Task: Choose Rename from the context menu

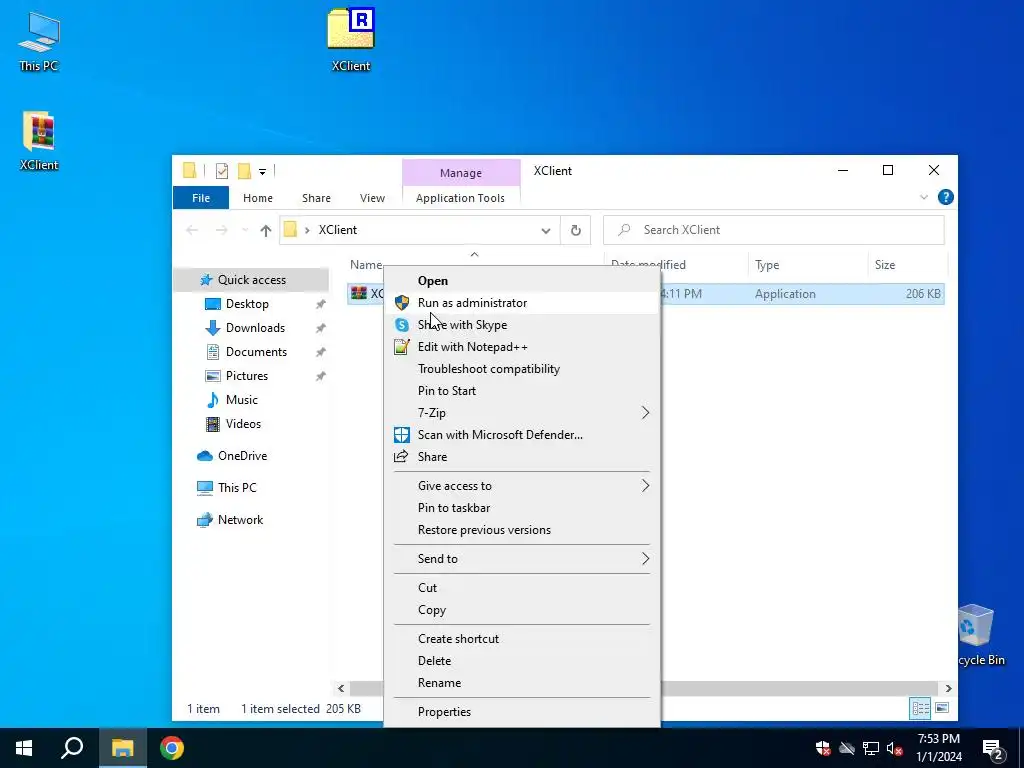Action: click(x=522, y=683)
